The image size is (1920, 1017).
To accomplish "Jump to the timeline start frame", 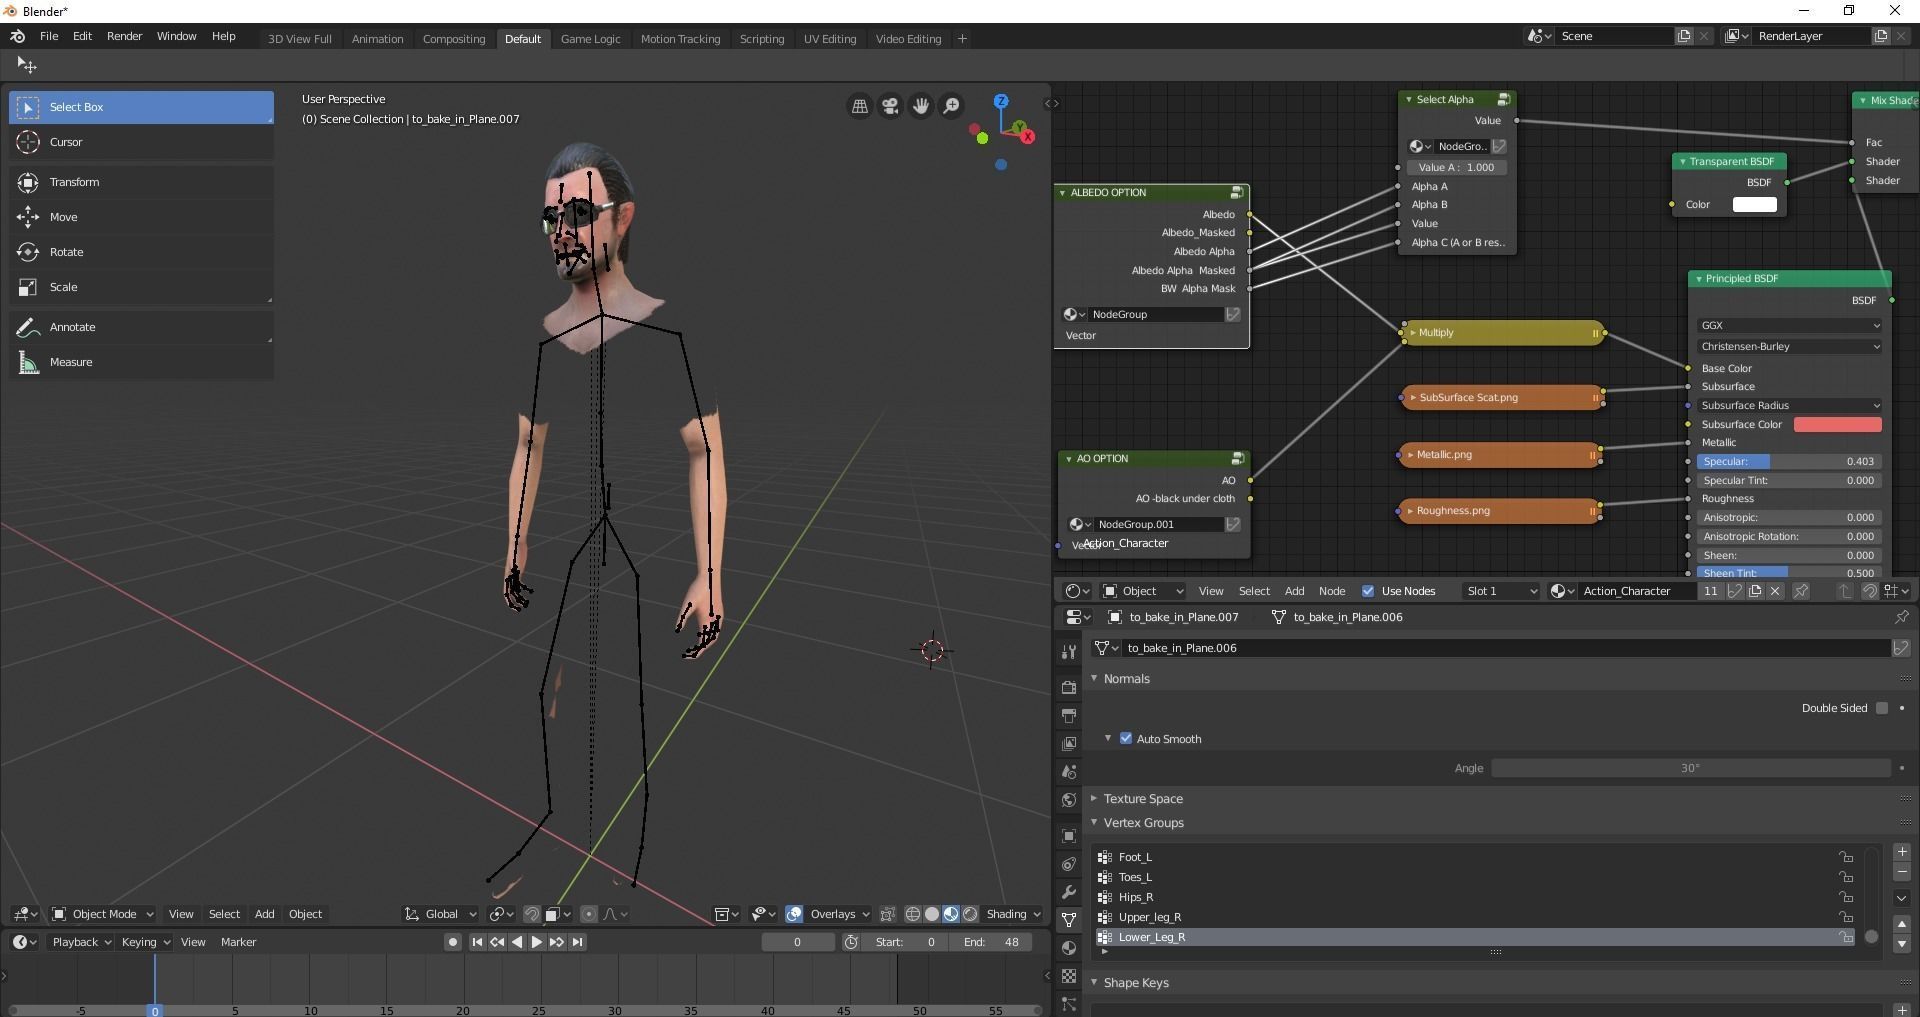I will click(477, 942).
